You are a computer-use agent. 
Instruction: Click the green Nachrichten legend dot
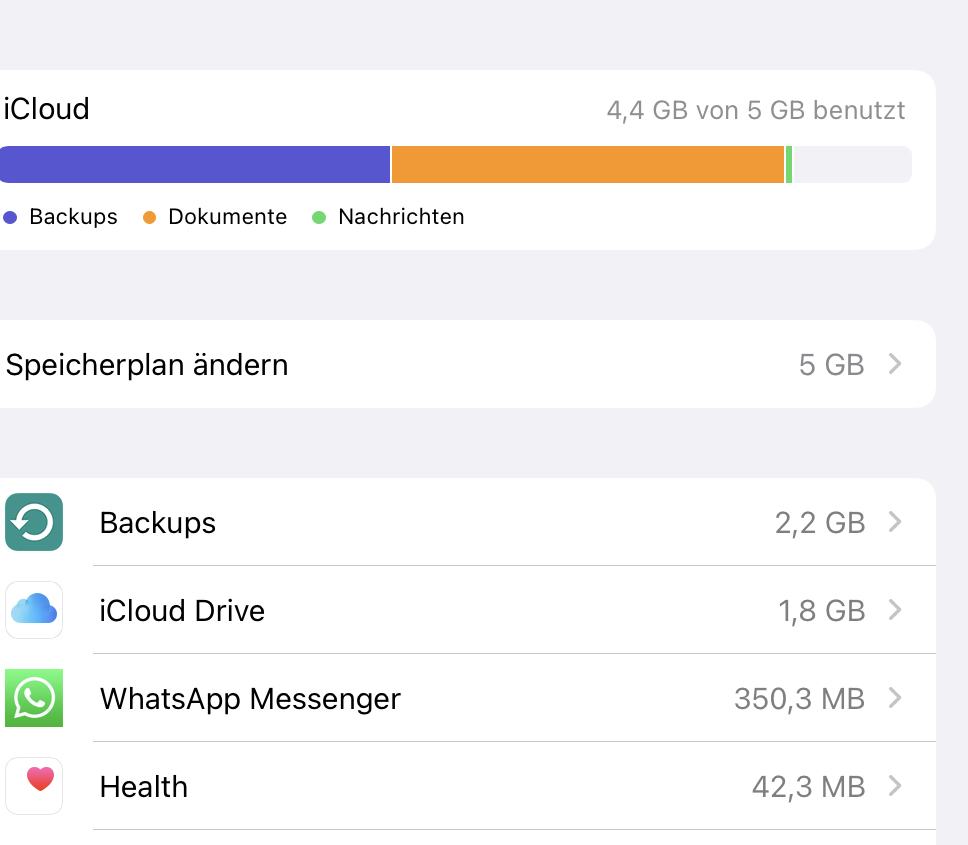[x=320, y=217]
